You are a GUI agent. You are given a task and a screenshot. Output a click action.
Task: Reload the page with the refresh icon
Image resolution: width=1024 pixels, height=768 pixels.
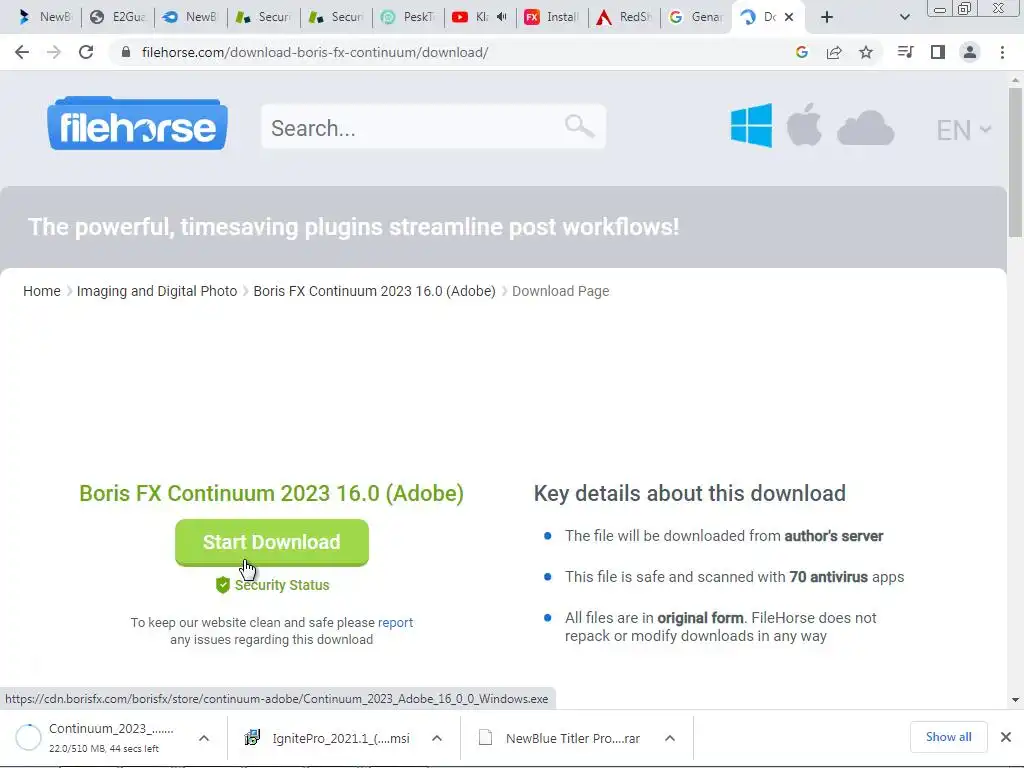(x=86, y=52)
